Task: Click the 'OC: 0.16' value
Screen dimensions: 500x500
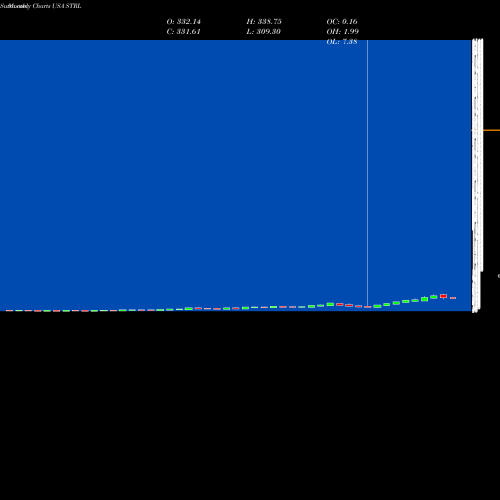Action: pyautogui.click(x=342, y=22)
